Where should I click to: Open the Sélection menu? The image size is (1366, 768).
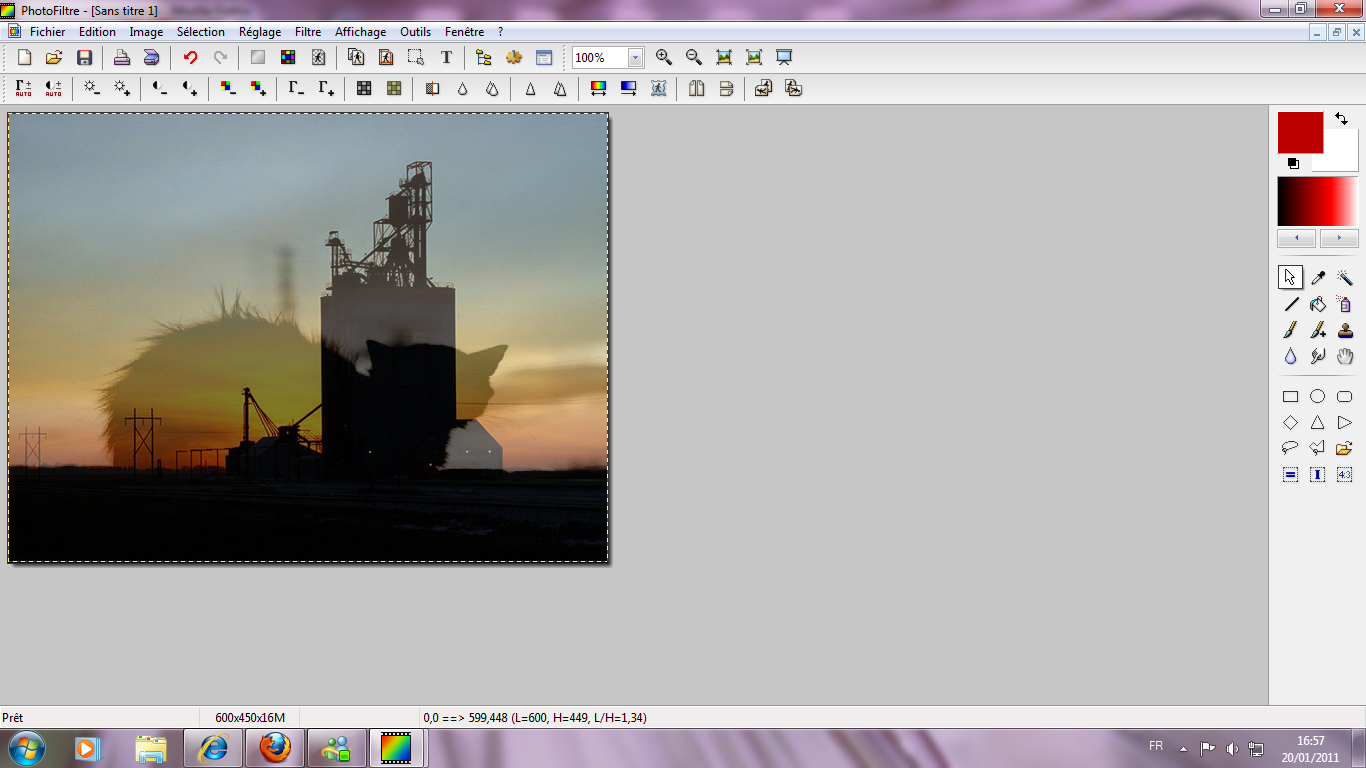pos(201,32)
